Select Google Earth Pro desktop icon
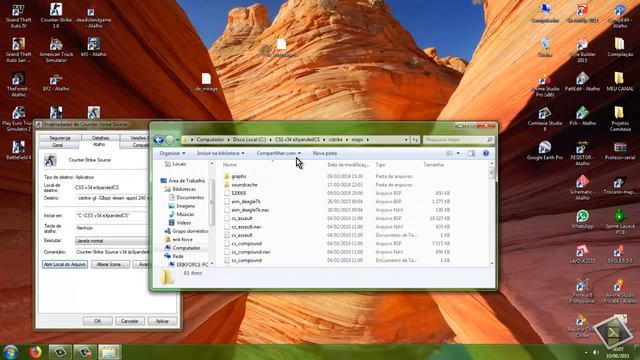The image size is (640, 360). tap(544, 150)
